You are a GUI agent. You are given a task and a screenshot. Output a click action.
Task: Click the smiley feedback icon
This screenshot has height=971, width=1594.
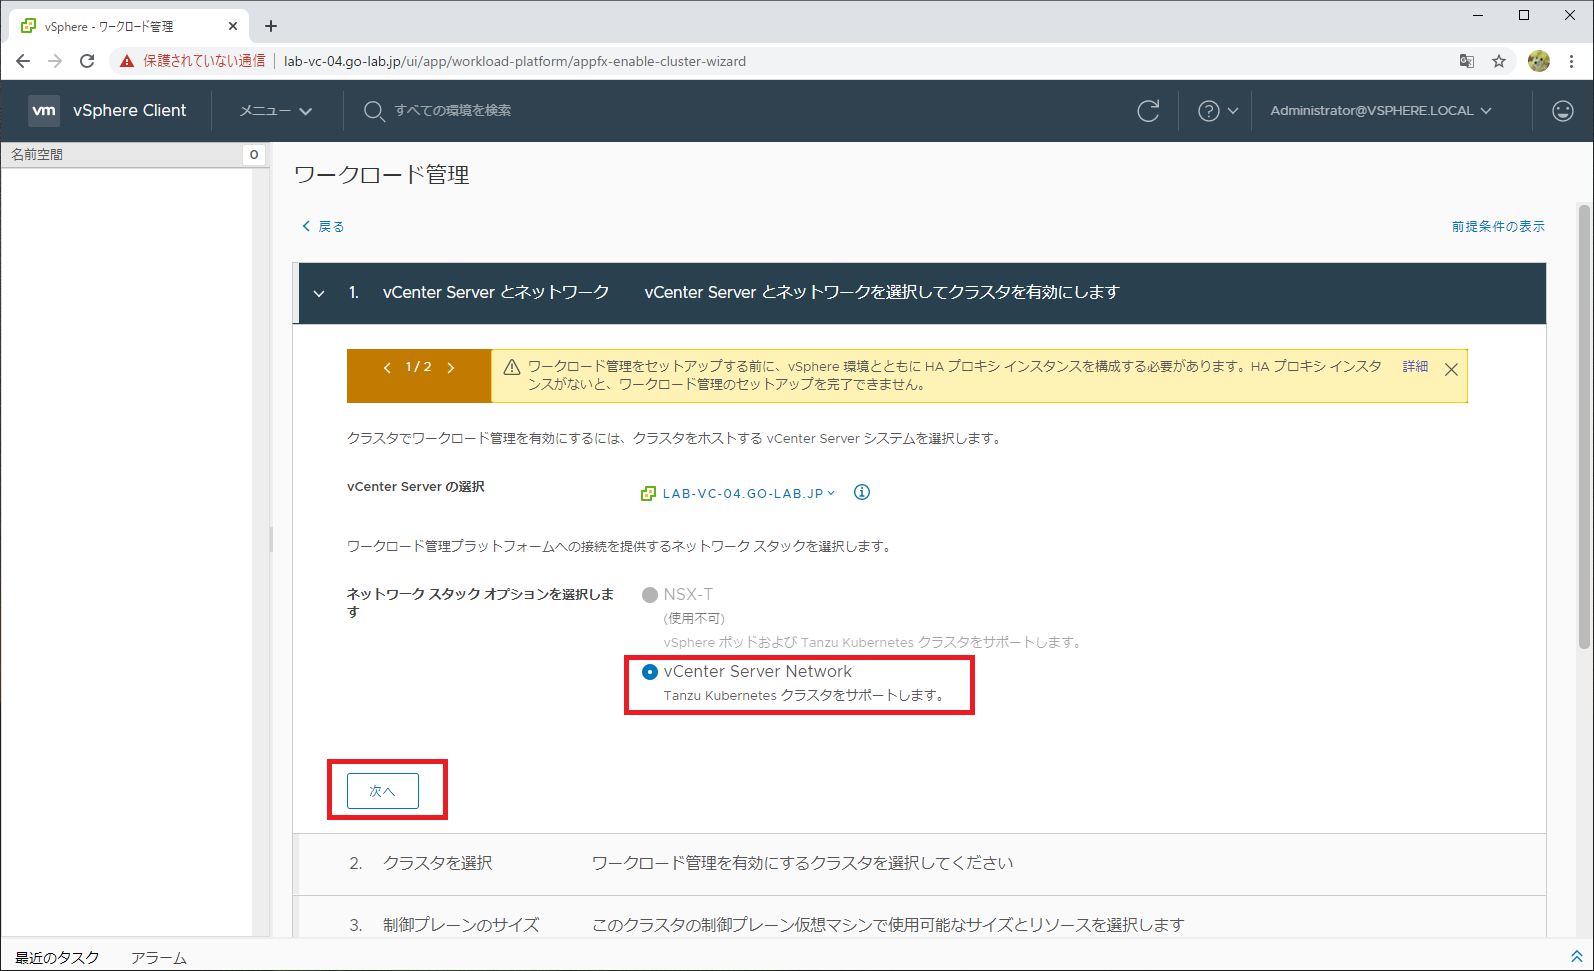1563,111
